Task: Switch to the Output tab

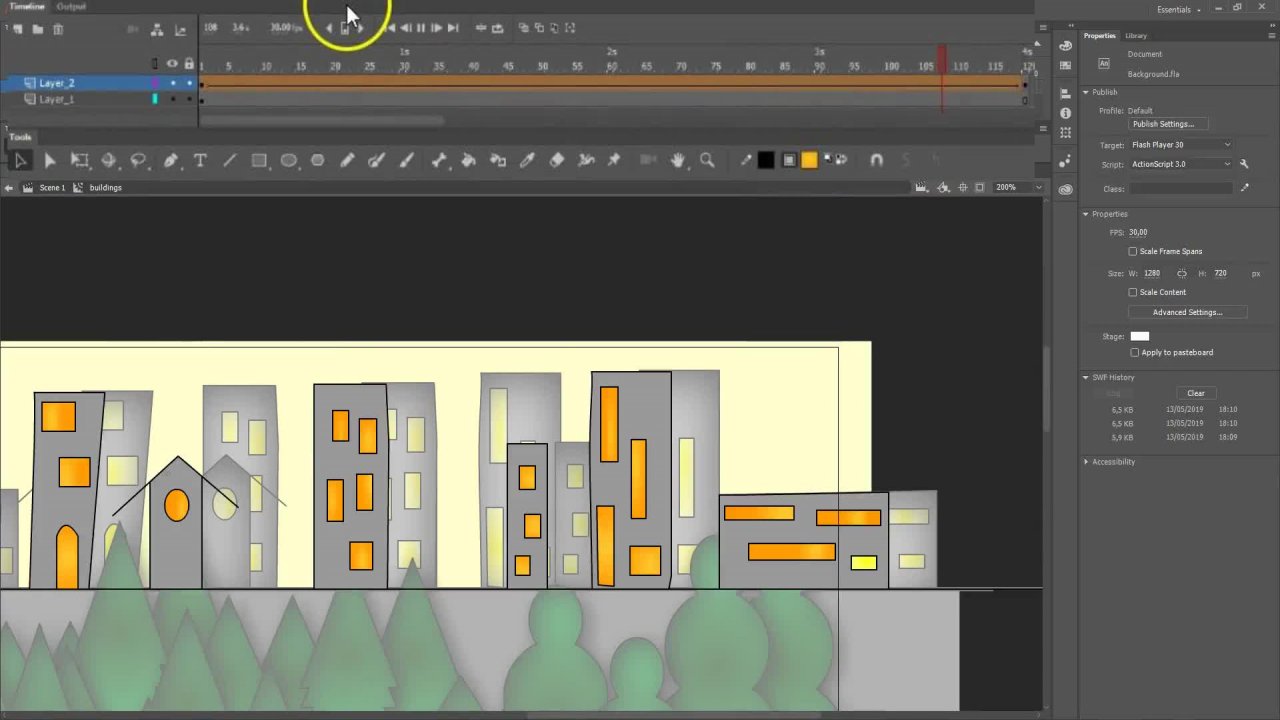Action: point(71,7)
